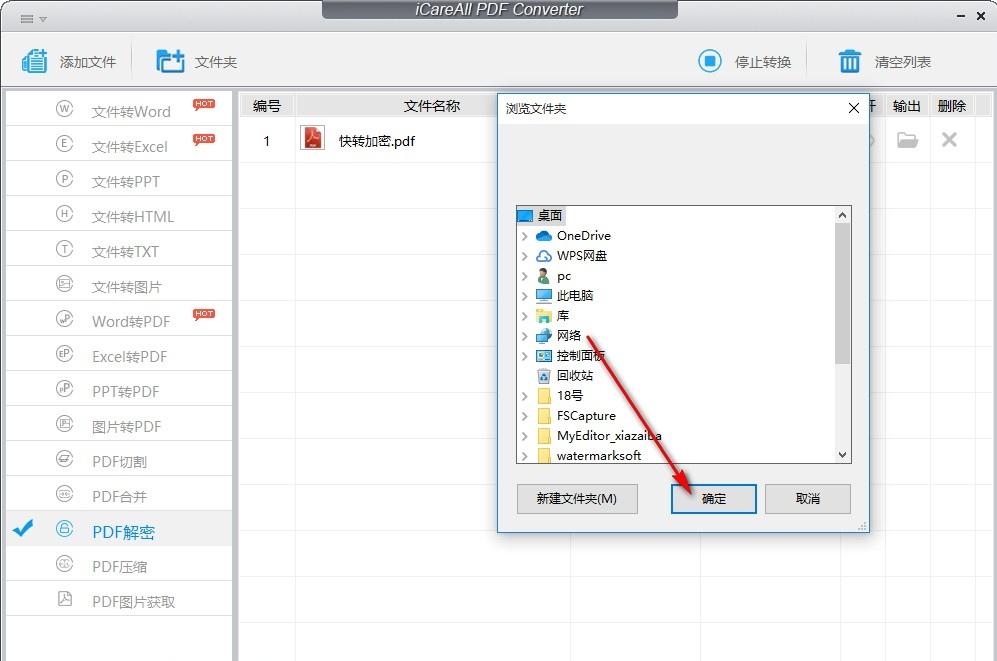Image resolution: width=997 pixels, height=661 pixels.
Task: Click the 文件夹 toolbar label
Action: point(216,62)
